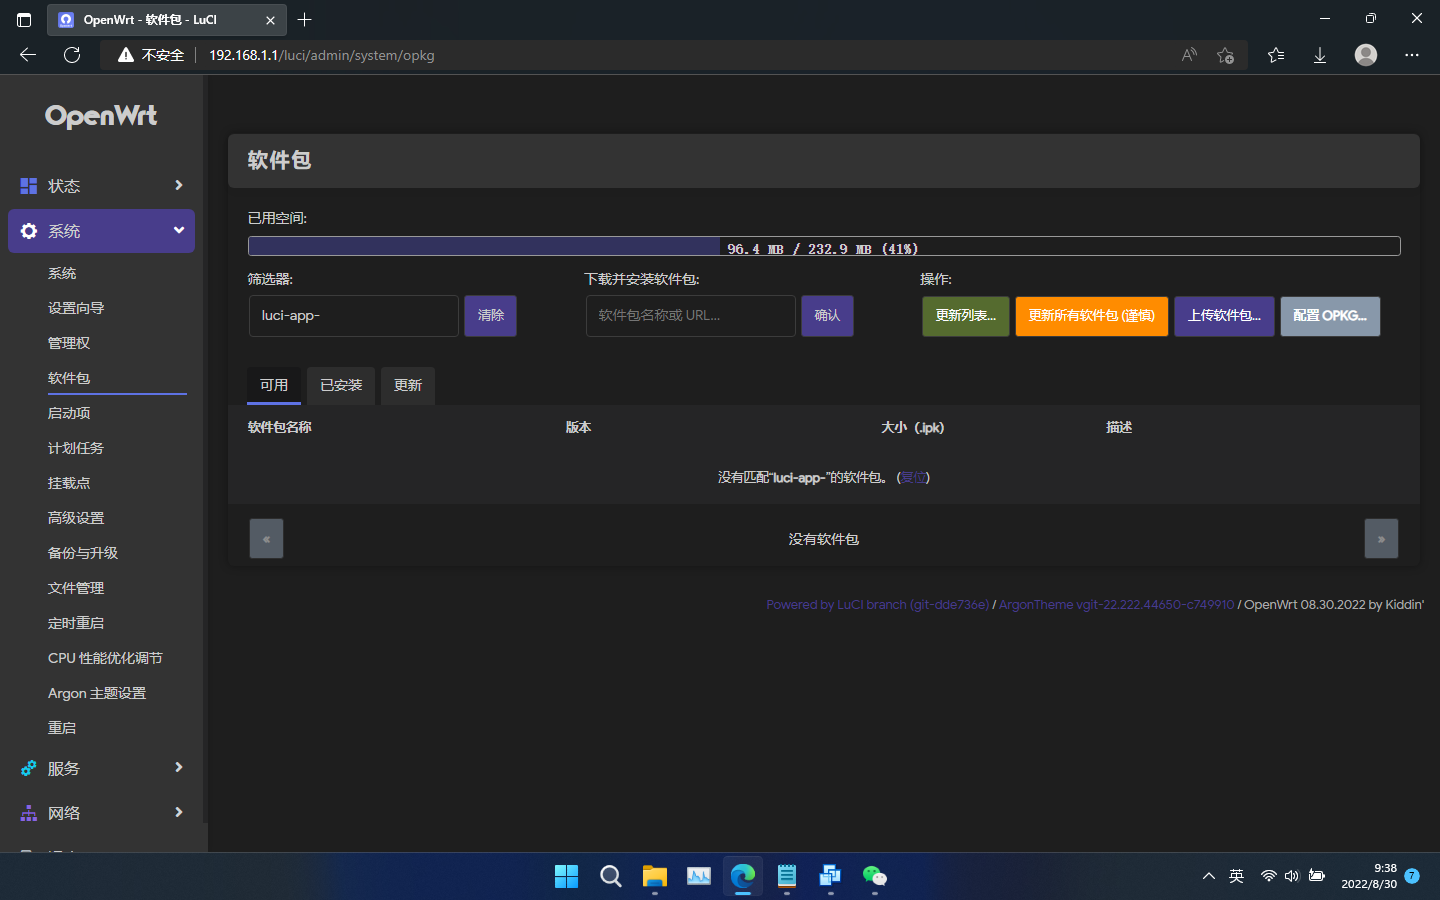Click the 确认 install button
The image size is (1440, 900).
click(827, 316)
